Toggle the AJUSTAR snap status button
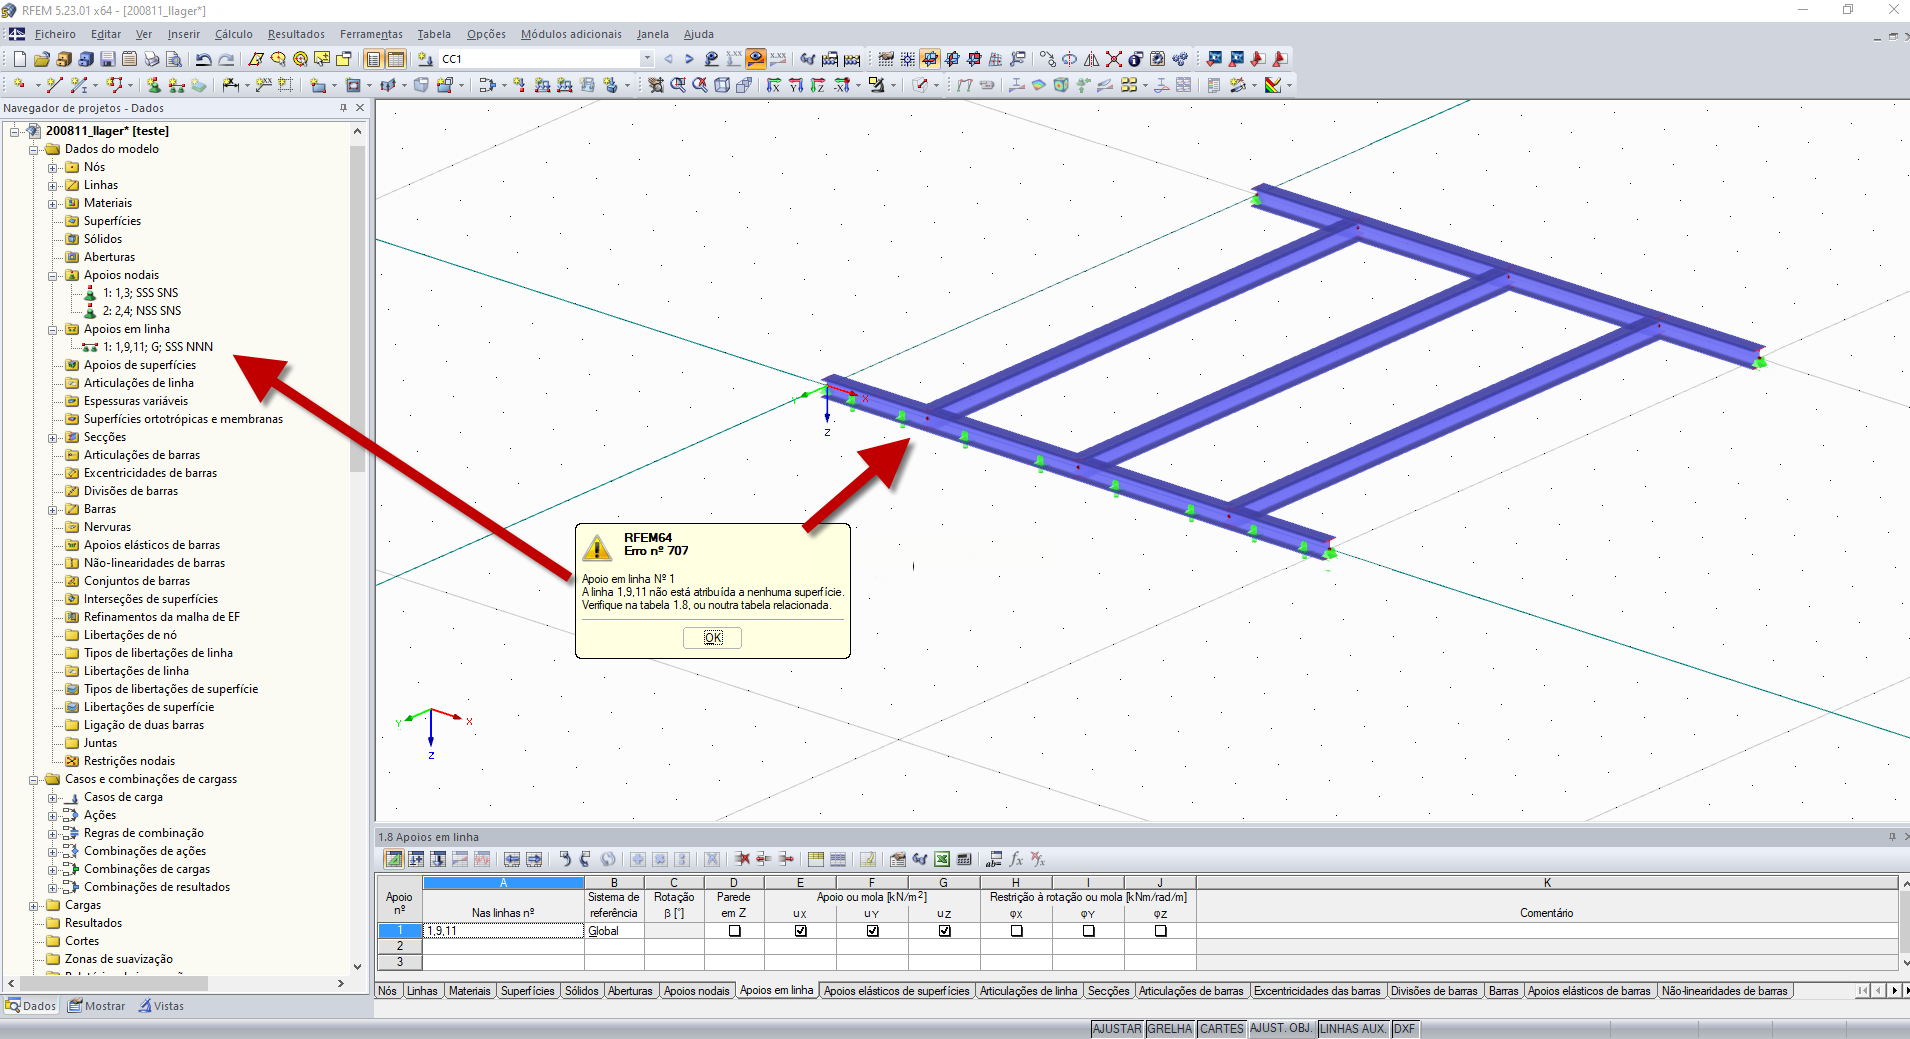Image resolution: width=1910 pixels, height=1039 pixels. pyautogui.click(x=1117, y=1029)
